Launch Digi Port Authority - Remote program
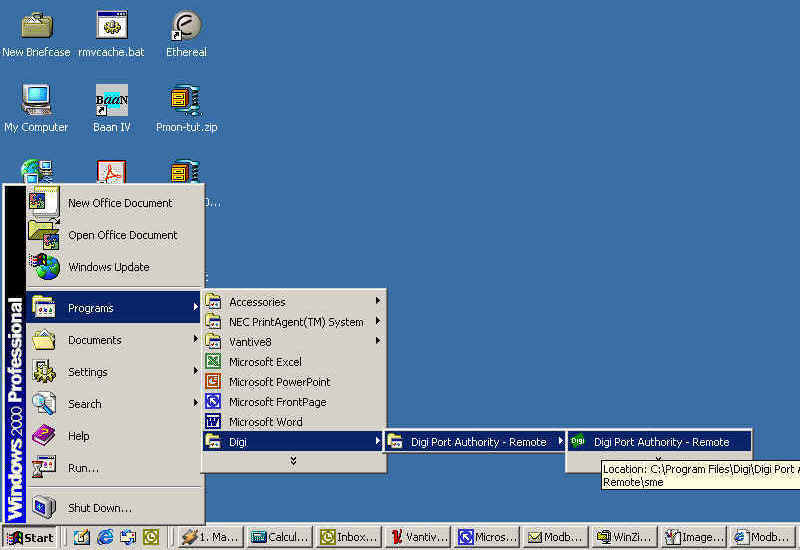 coord(660,442)
